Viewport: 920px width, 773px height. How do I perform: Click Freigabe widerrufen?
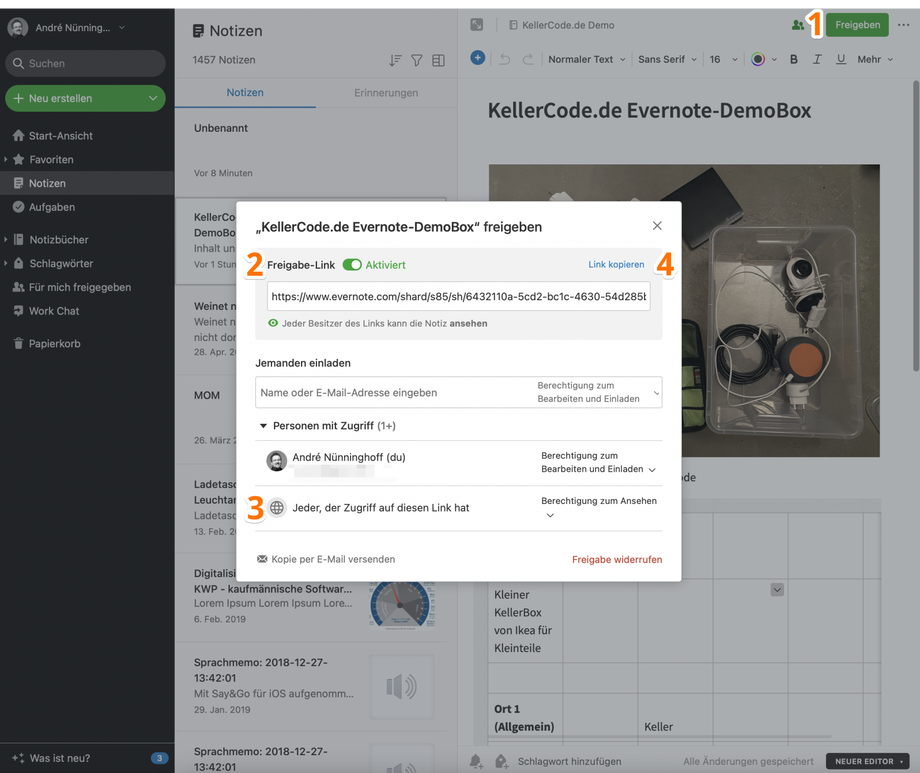(x=617, y=560)
